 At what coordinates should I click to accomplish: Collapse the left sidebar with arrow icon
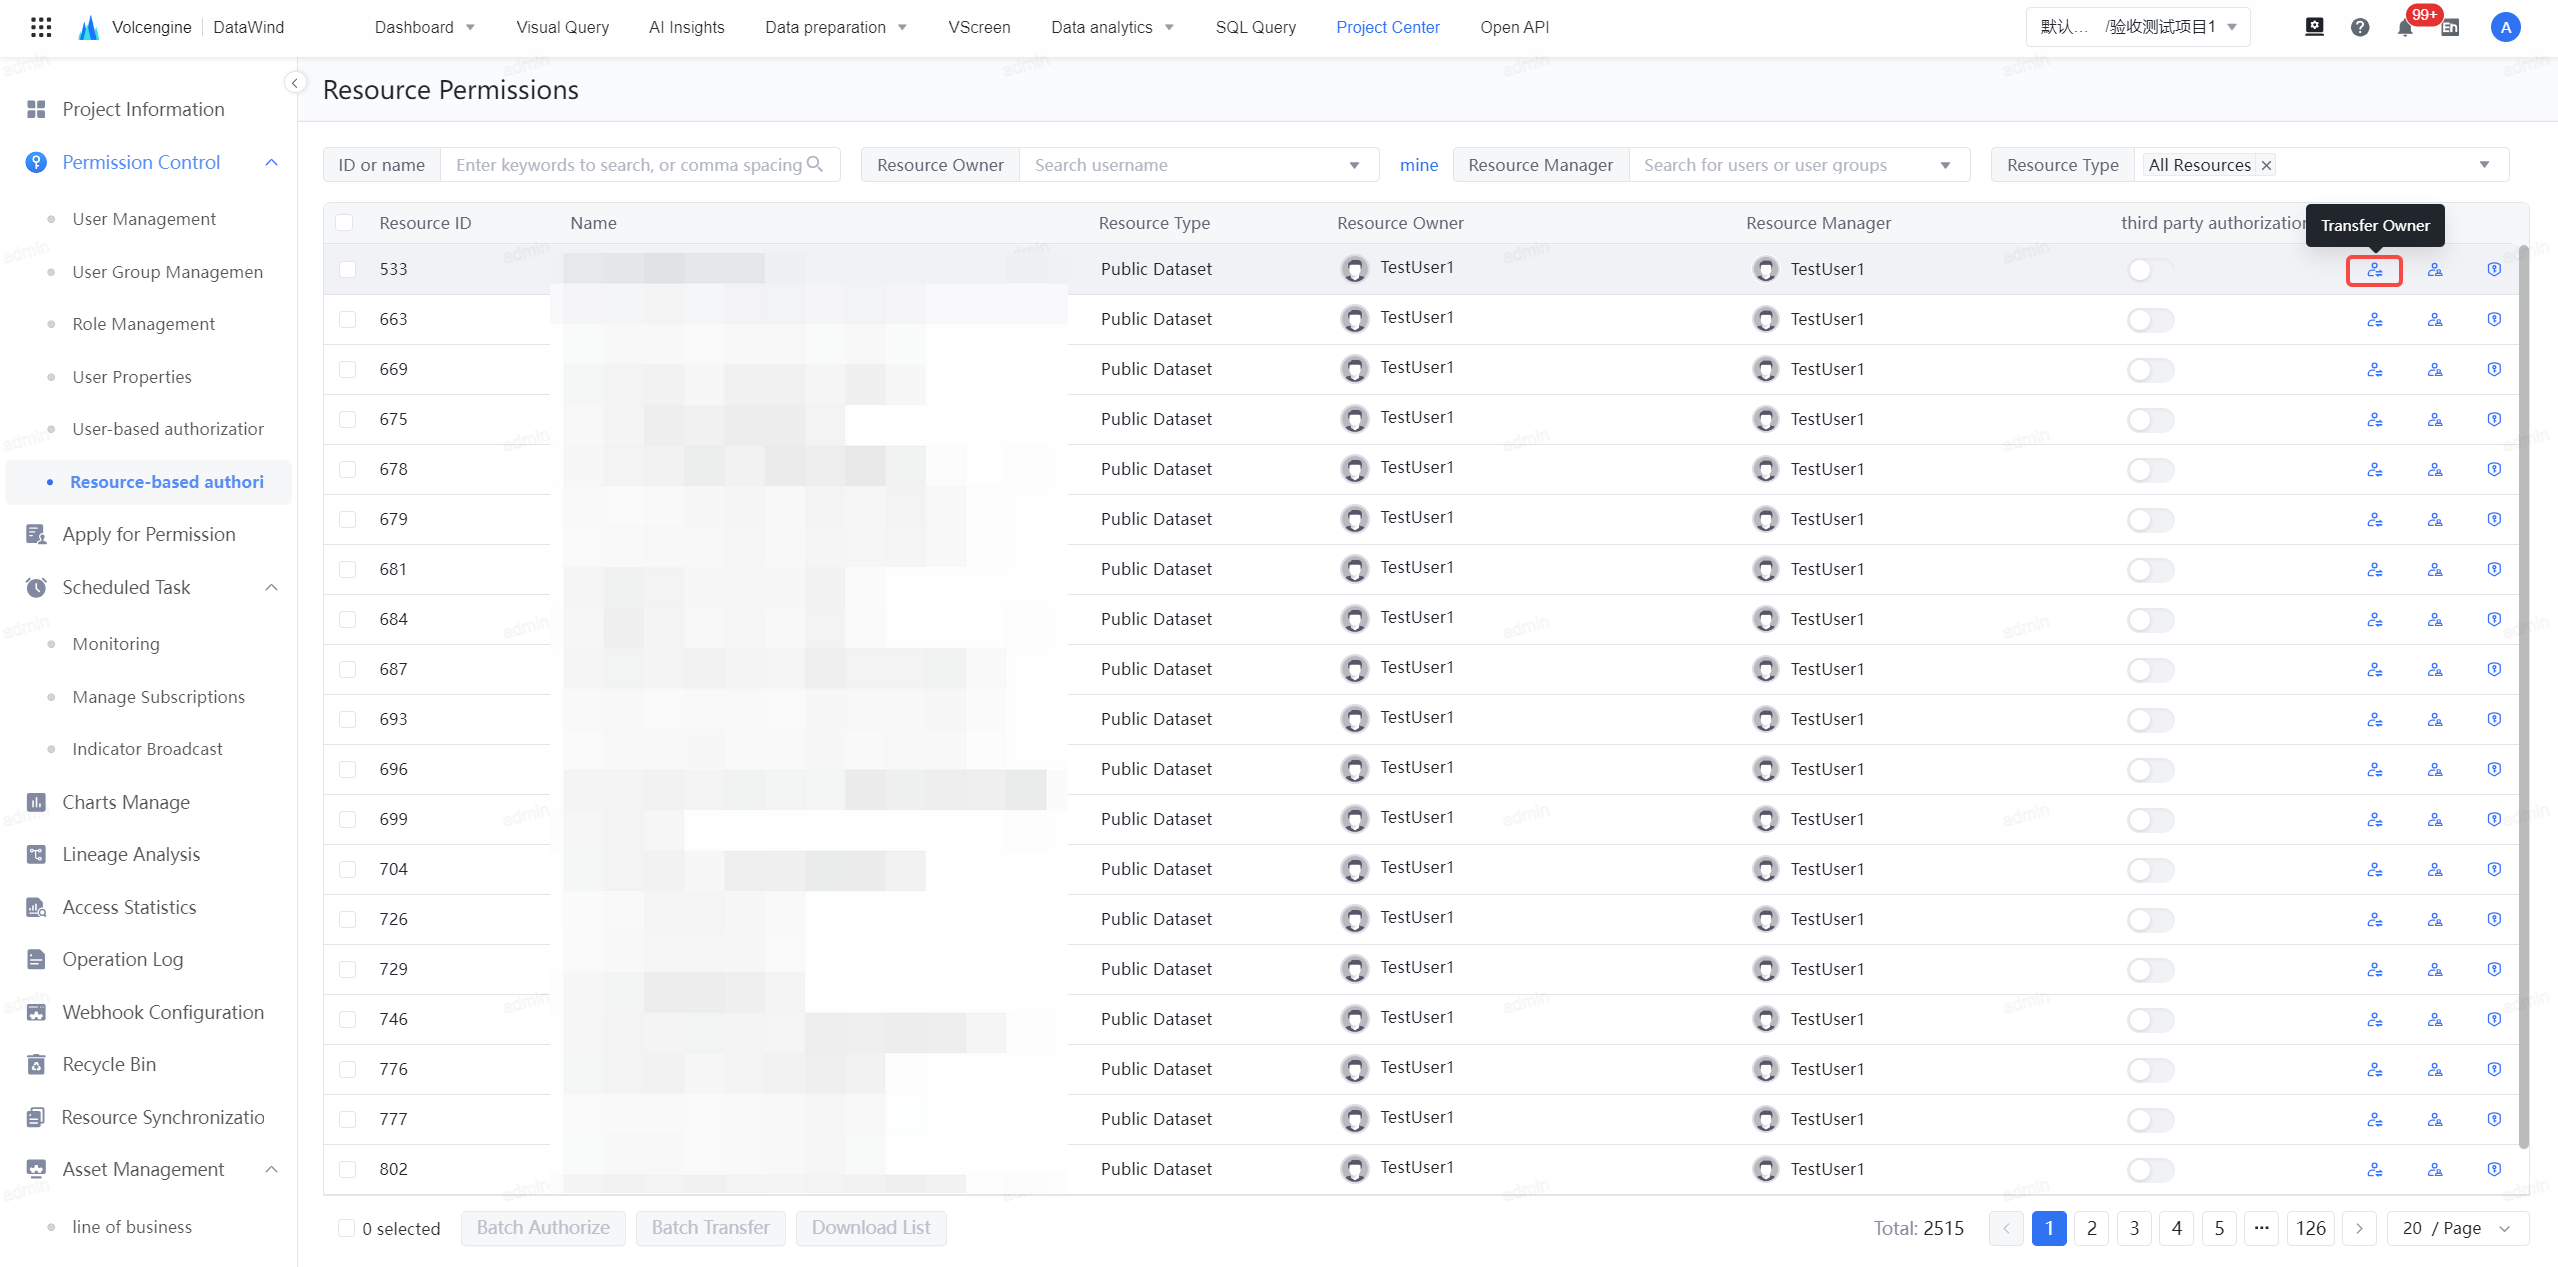pos(295,82)
